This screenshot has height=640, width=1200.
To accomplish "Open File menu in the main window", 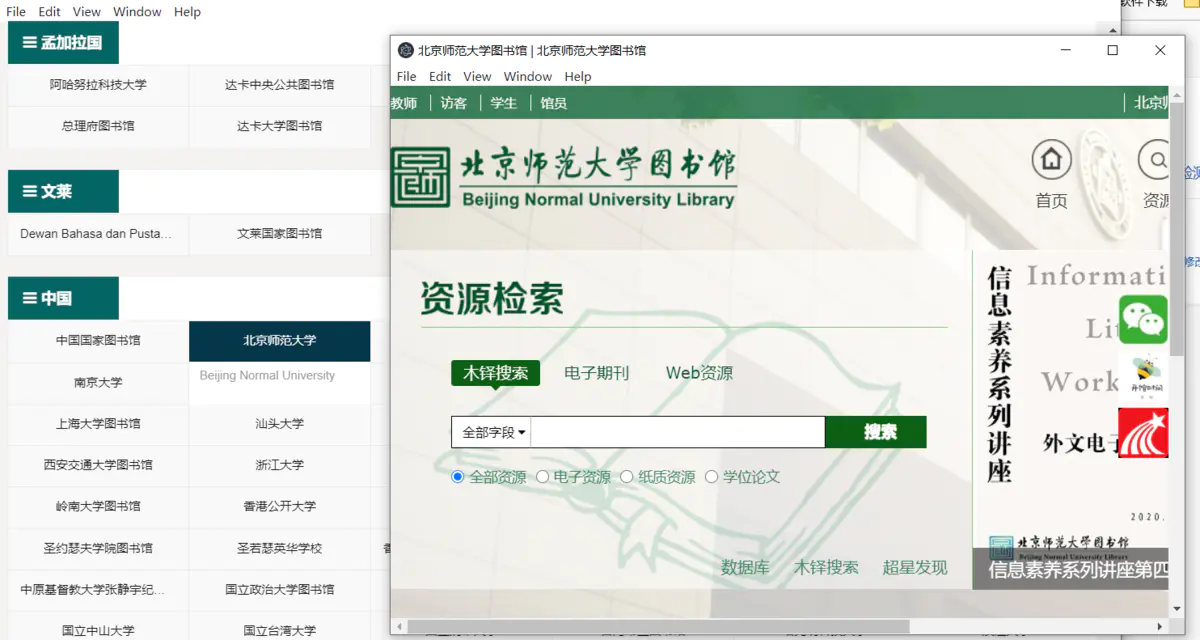I will click(16, 12).
